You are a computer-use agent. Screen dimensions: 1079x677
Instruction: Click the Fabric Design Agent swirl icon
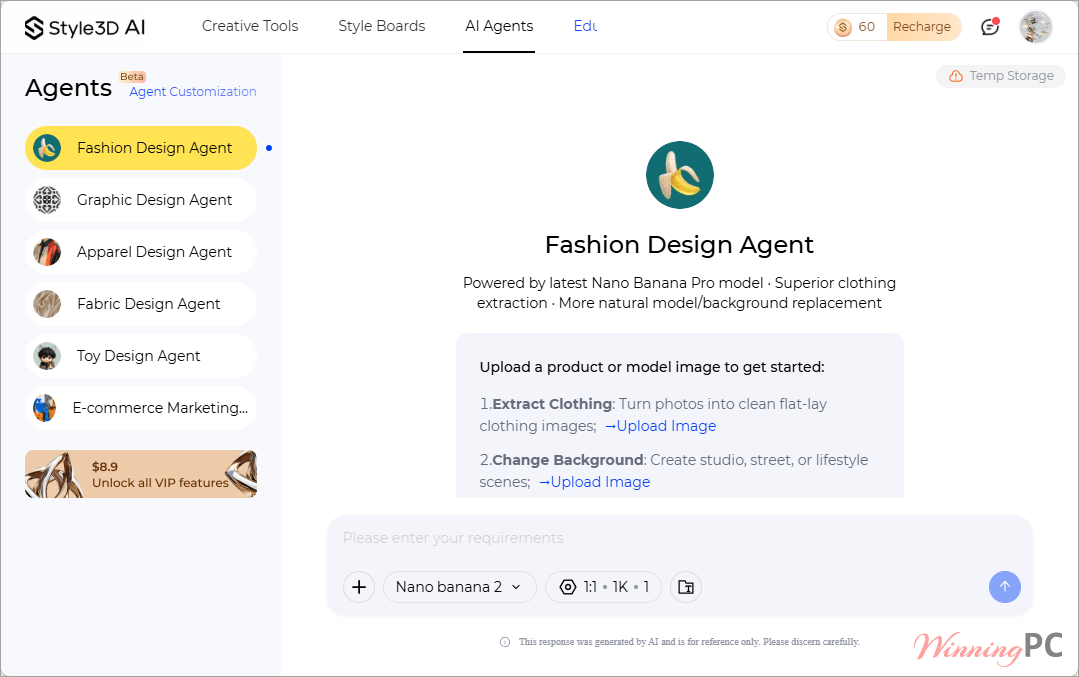click(47, 304)
